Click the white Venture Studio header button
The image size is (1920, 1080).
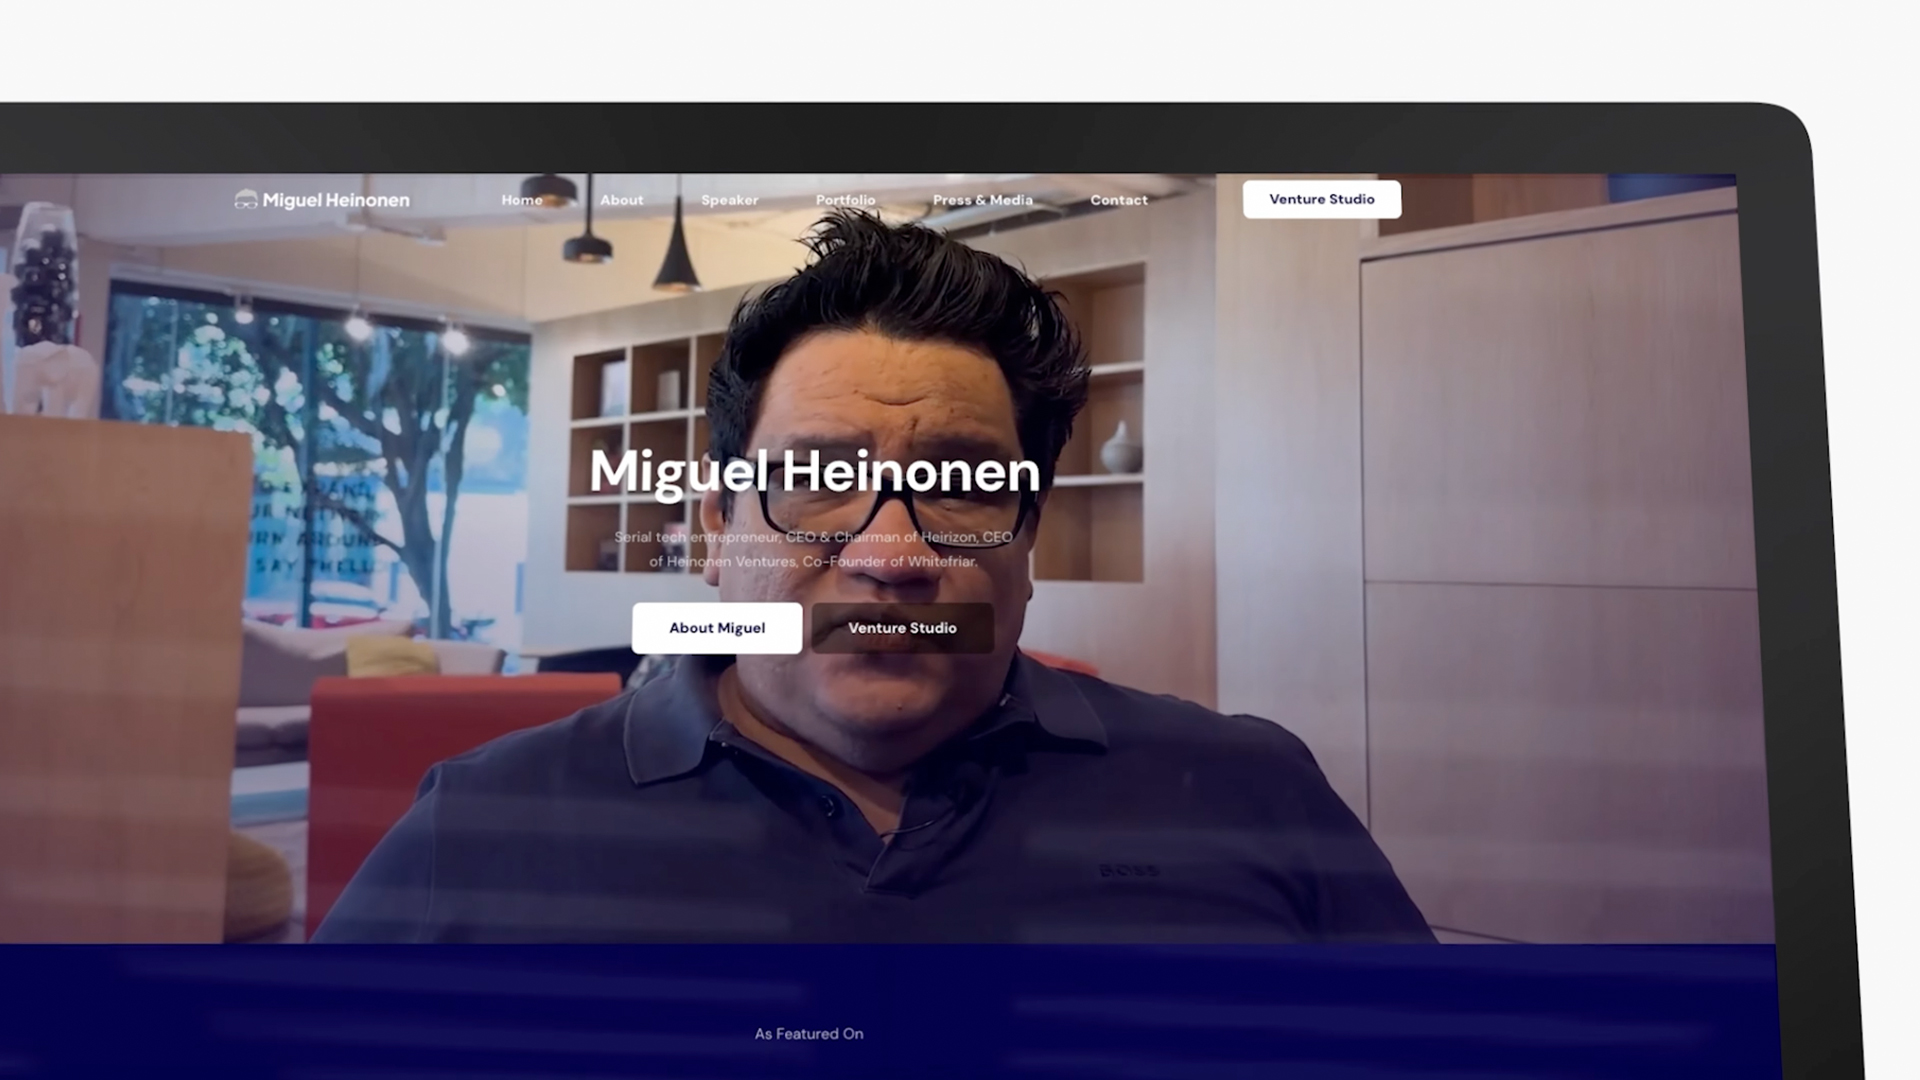1321,199
